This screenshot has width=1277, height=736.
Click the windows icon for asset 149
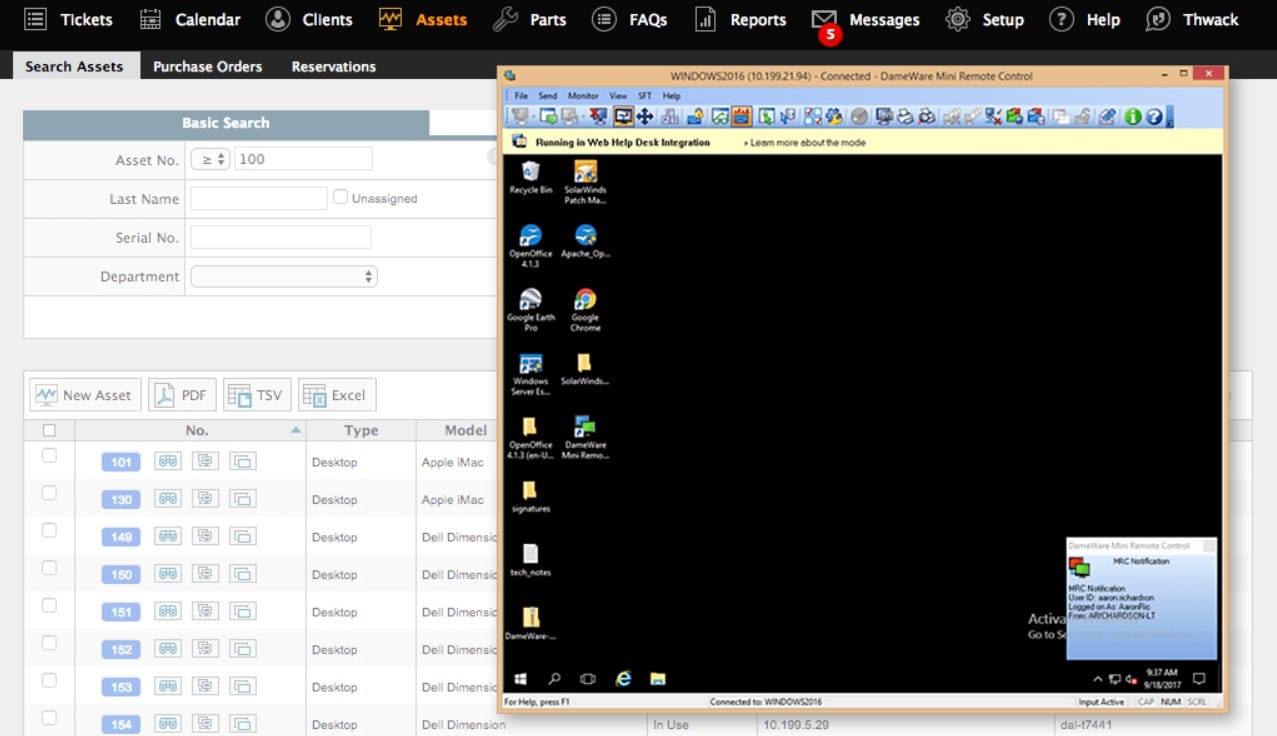pos(242,536)
